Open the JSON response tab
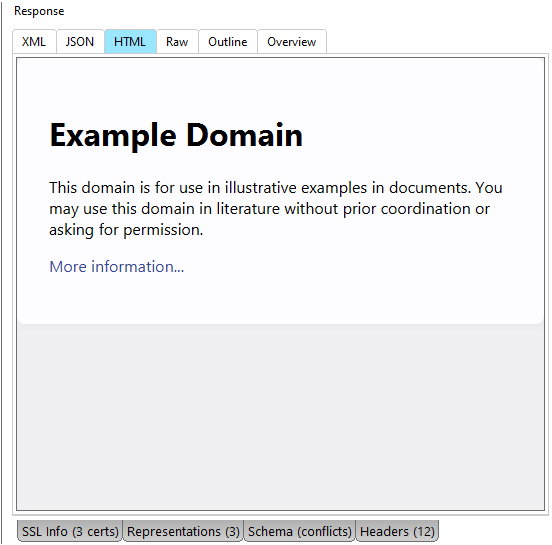The image size is (552, 545). 80,42
